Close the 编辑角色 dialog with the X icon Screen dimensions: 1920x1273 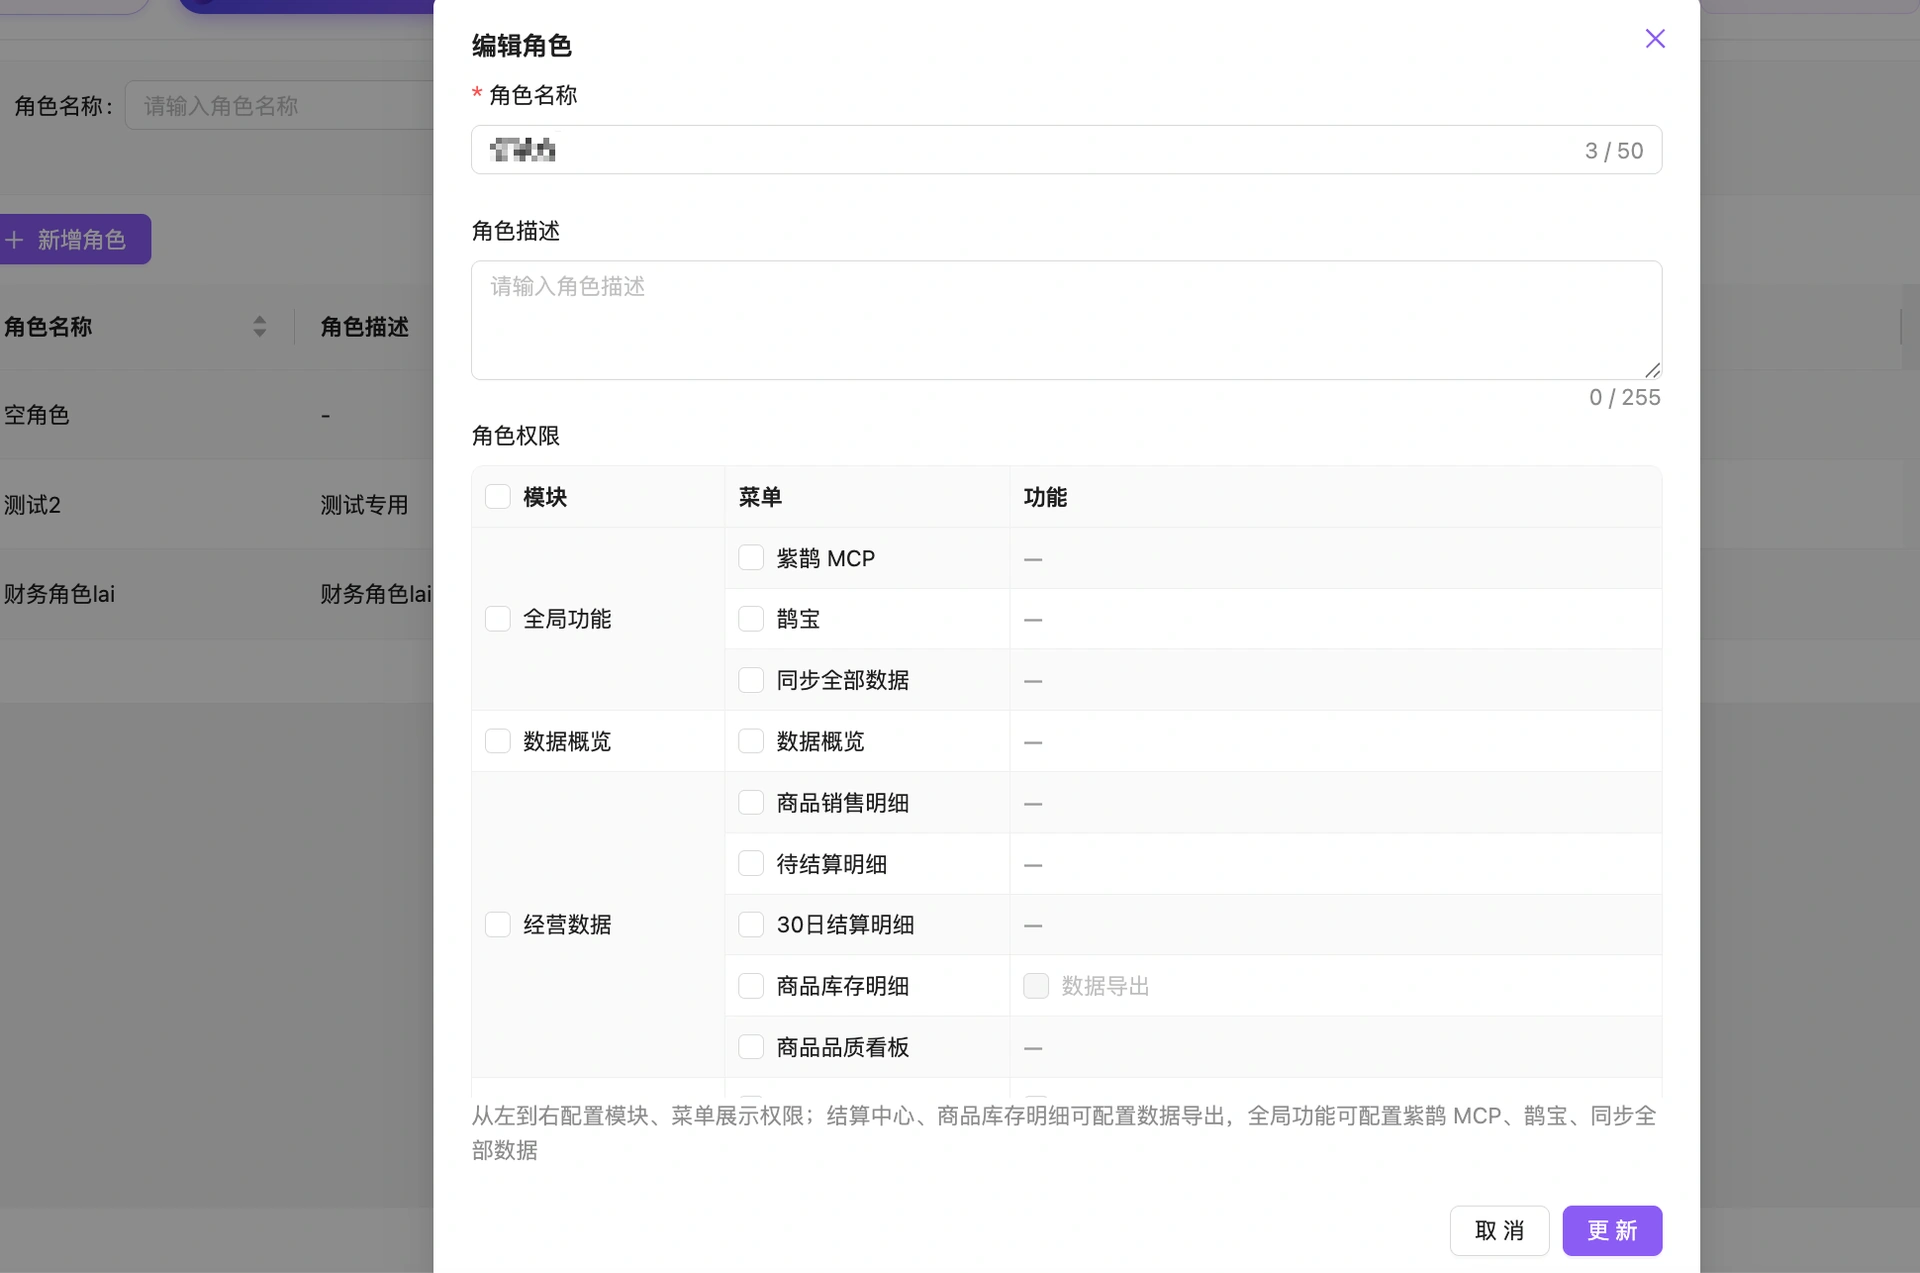(1655, 39)
